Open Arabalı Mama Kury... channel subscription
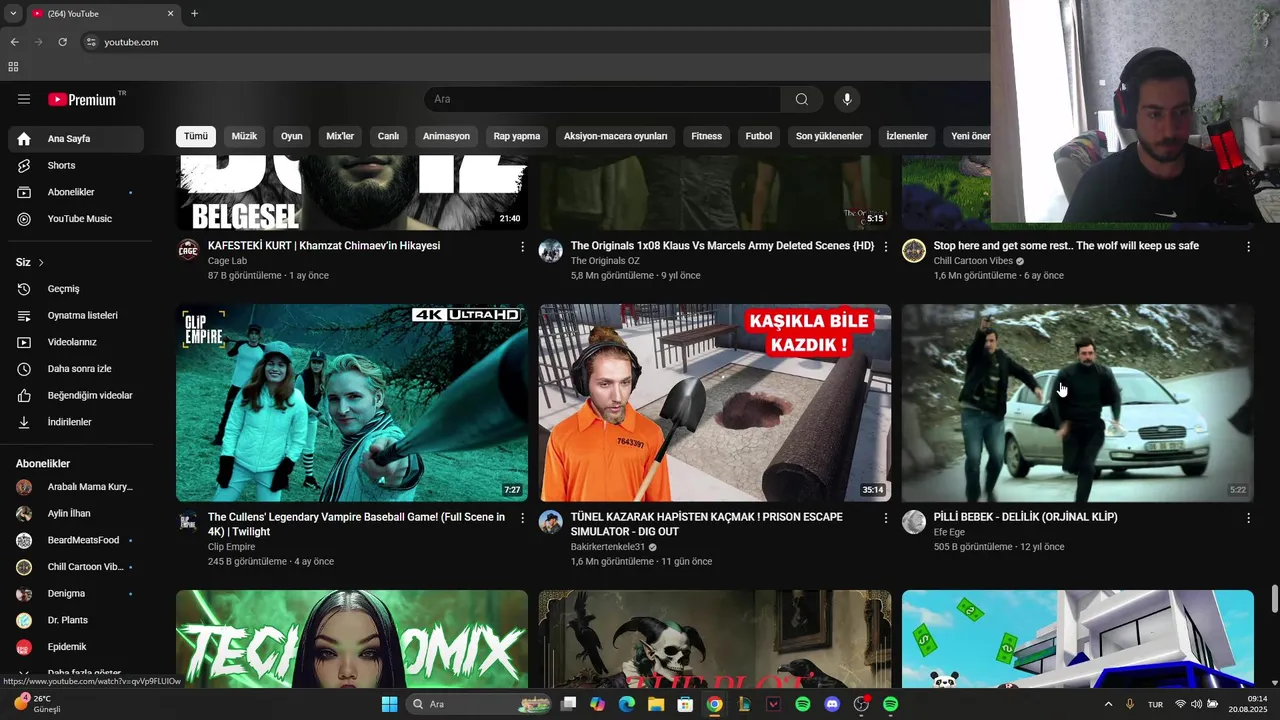The width and height of the screenshot is (1280, 720). (x=76, y=487)
